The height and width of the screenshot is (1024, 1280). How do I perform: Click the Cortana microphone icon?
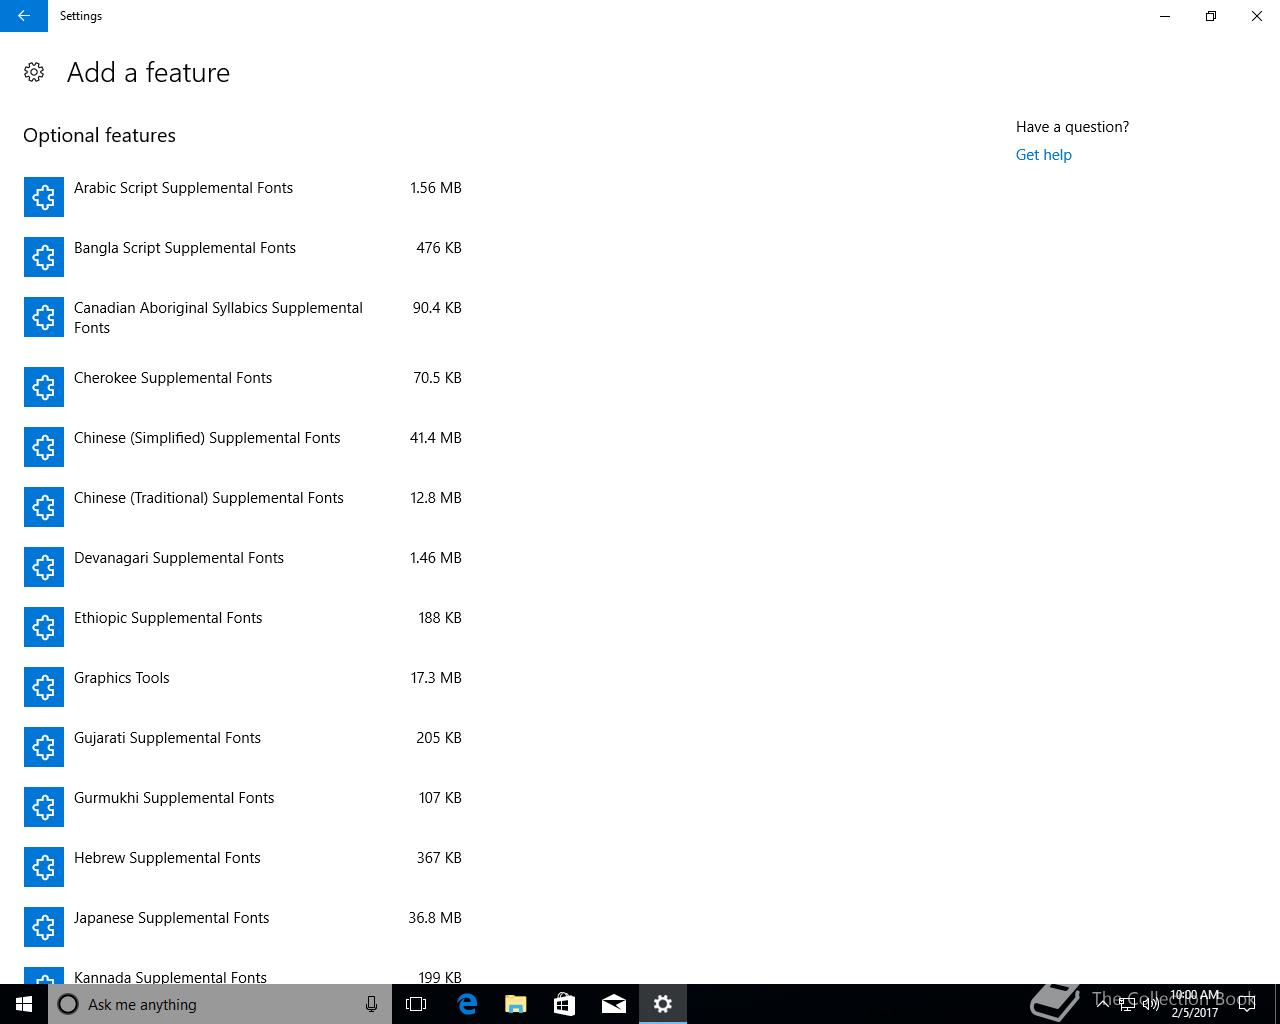click(x=371, y=1004)
